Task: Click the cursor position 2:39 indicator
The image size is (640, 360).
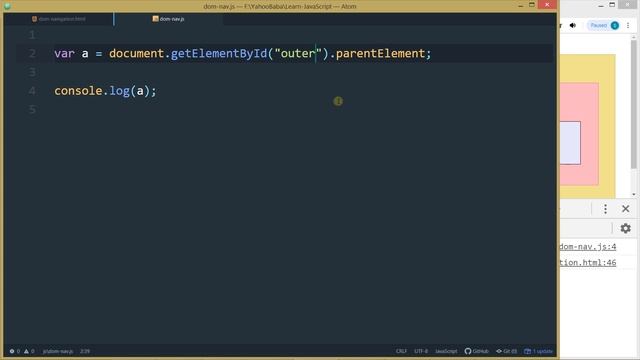Action: (85, 351)
